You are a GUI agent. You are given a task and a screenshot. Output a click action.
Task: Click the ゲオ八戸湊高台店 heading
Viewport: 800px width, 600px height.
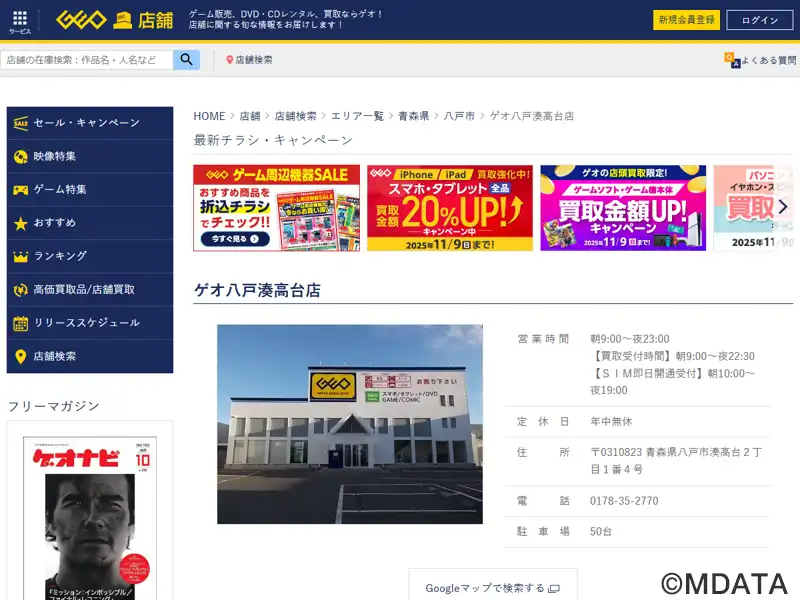257,290
